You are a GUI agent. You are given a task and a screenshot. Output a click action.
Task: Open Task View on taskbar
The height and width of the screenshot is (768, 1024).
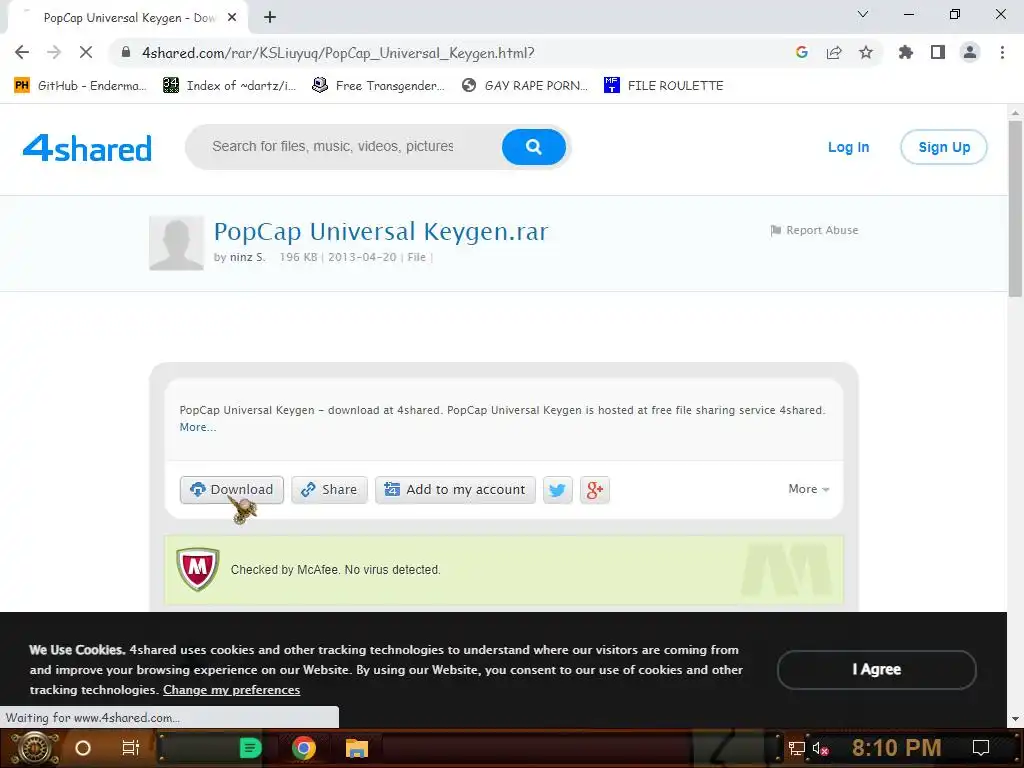coord(131,748)
